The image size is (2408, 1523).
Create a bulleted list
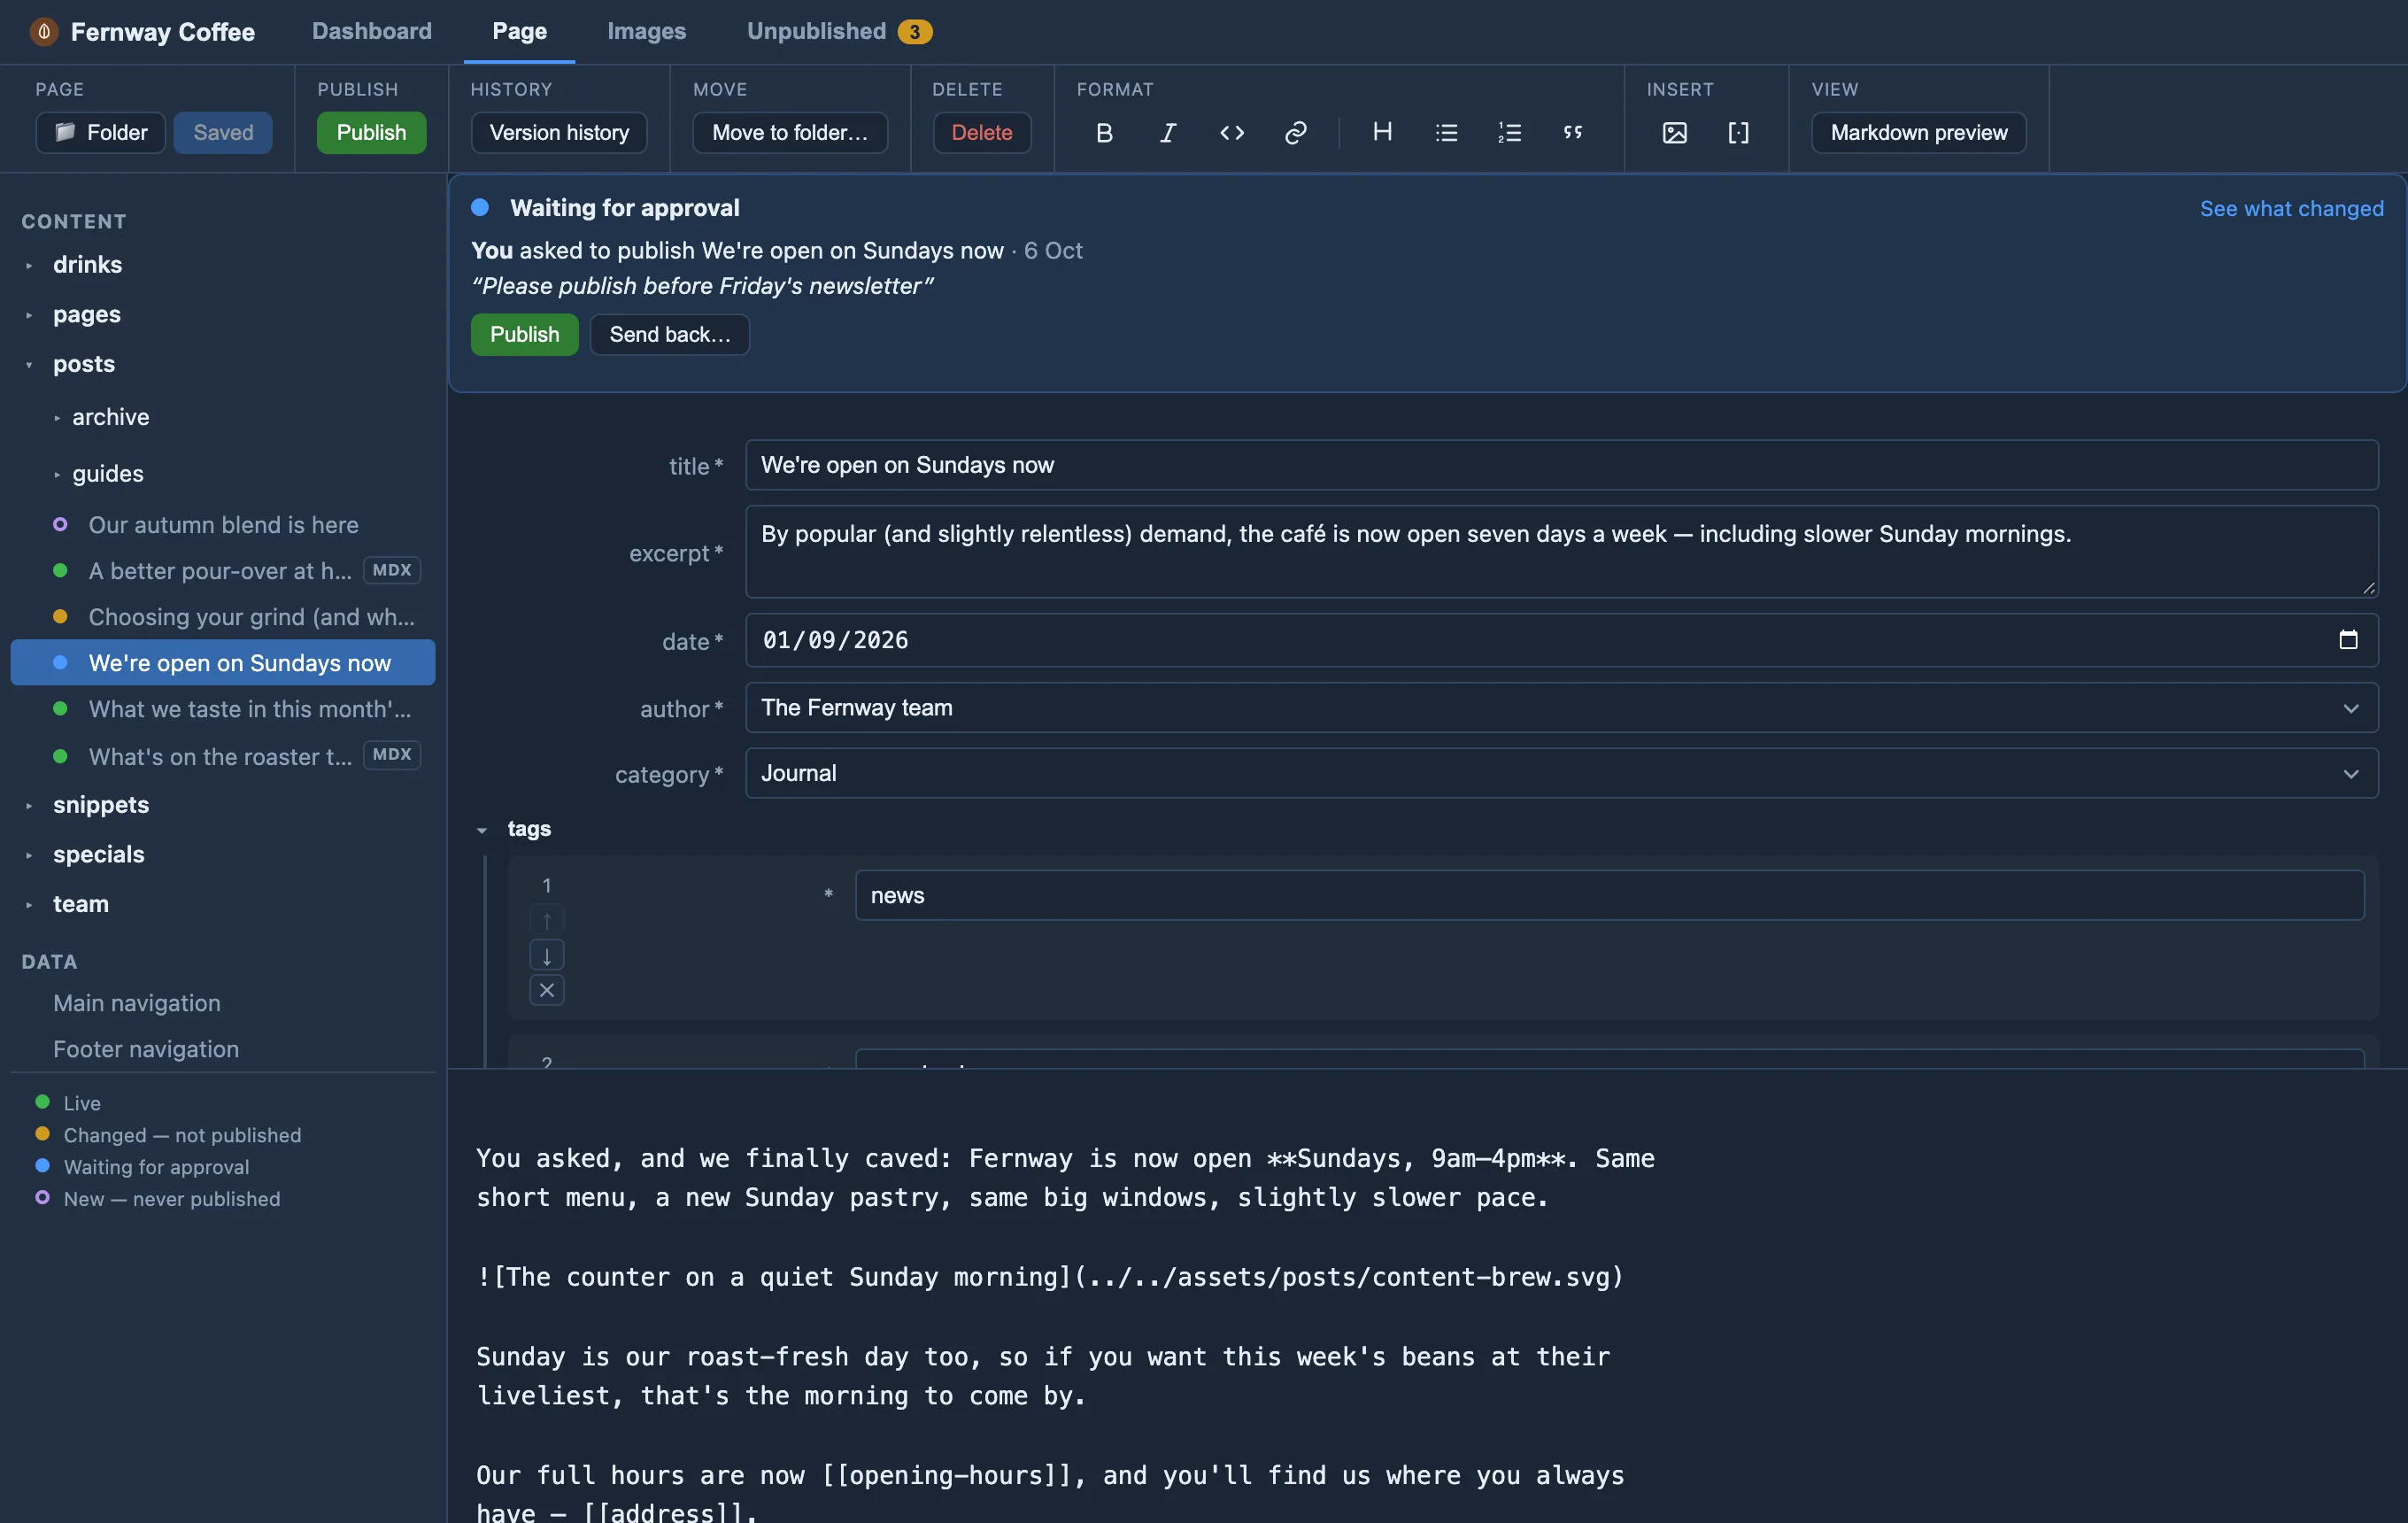coord(1446,133)
